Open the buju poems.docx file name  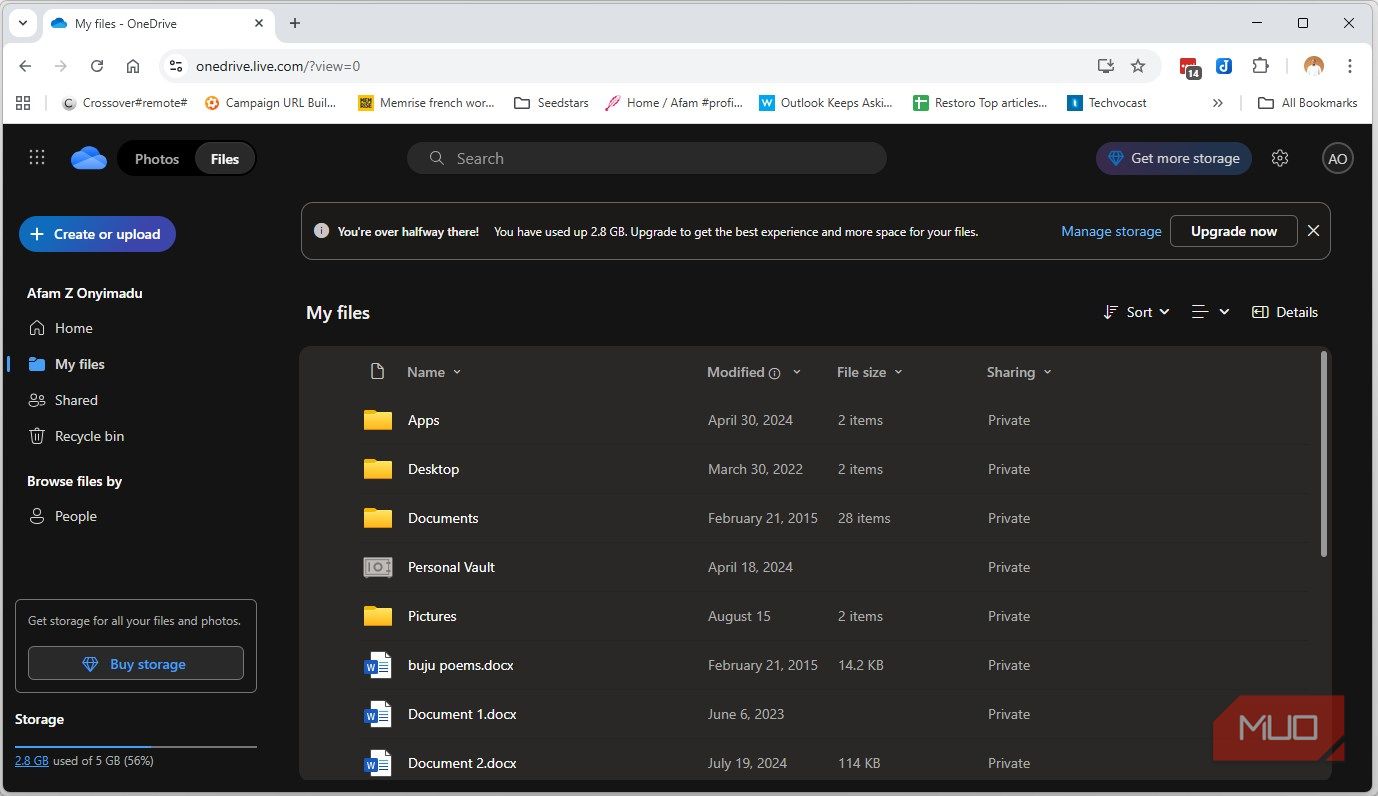pos(461,665)
